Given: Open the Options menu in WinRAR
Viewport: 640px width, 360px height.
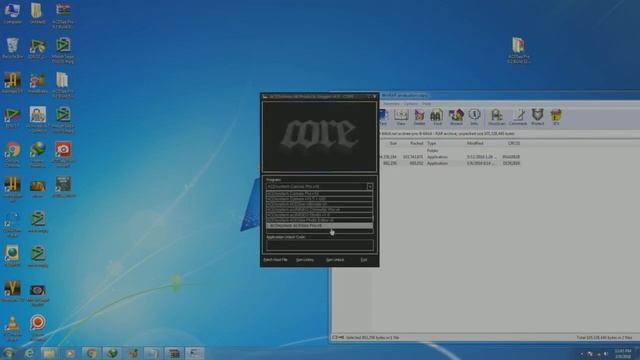Looking at the screenshot, I should (411, 104).
